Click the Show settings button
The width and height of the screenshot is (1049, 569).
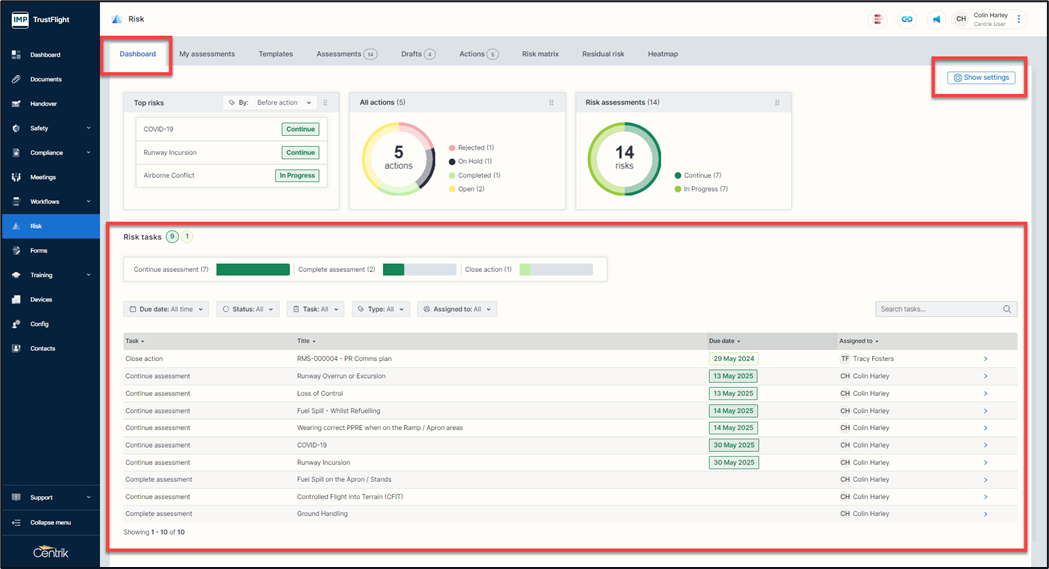click(x=981, y=78)
